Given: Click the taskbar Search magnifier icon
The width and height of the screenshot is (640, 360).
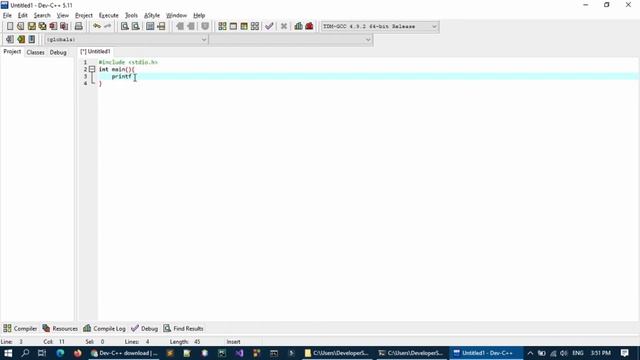Looking at the screenshot, I should click(25, 353).
